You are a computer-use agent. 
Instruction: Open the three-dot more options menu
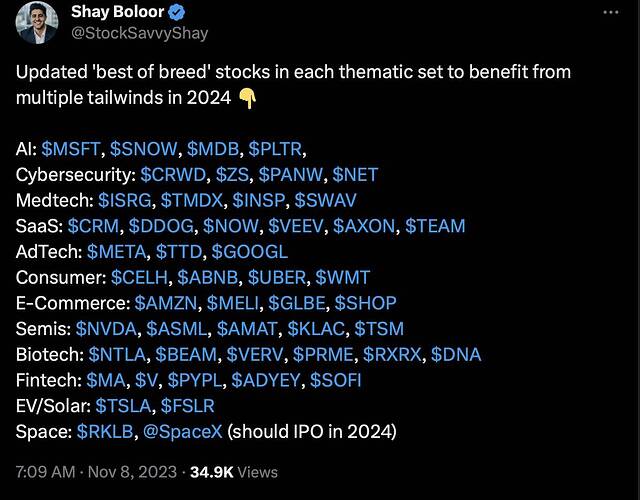[611, 12]
